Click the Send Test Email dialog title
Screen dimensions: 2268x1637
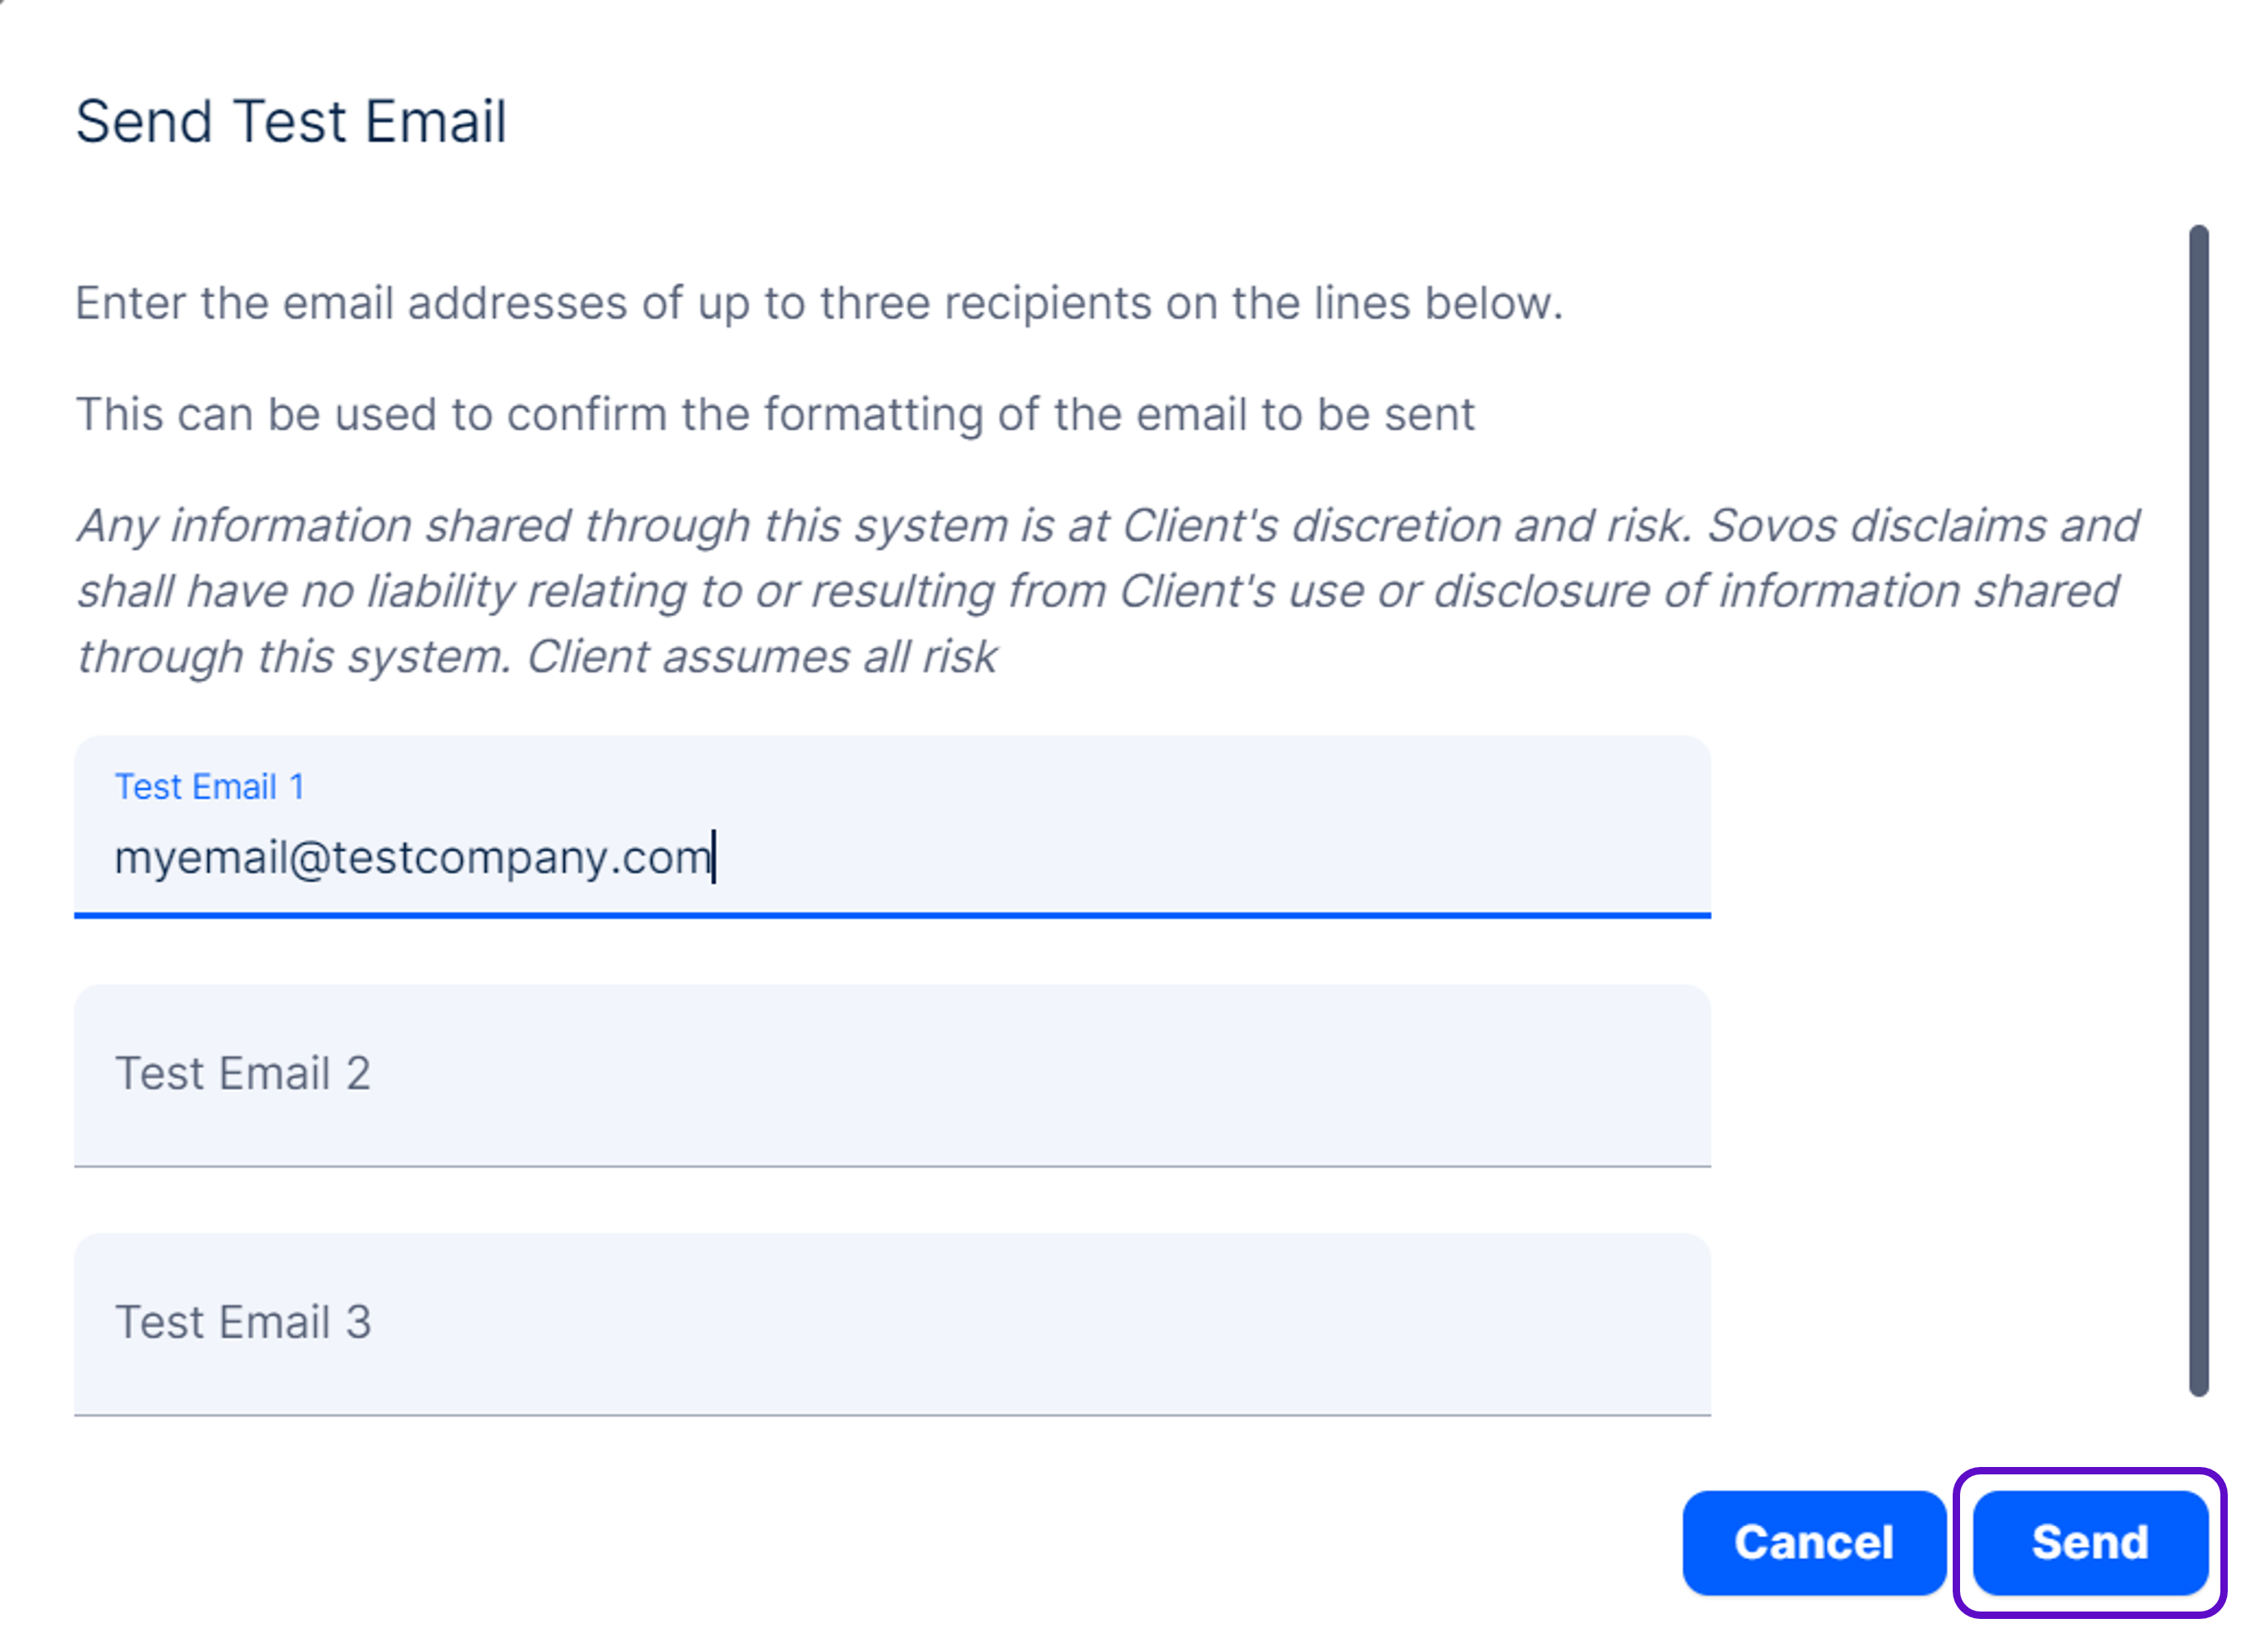(x=291, y=122)
